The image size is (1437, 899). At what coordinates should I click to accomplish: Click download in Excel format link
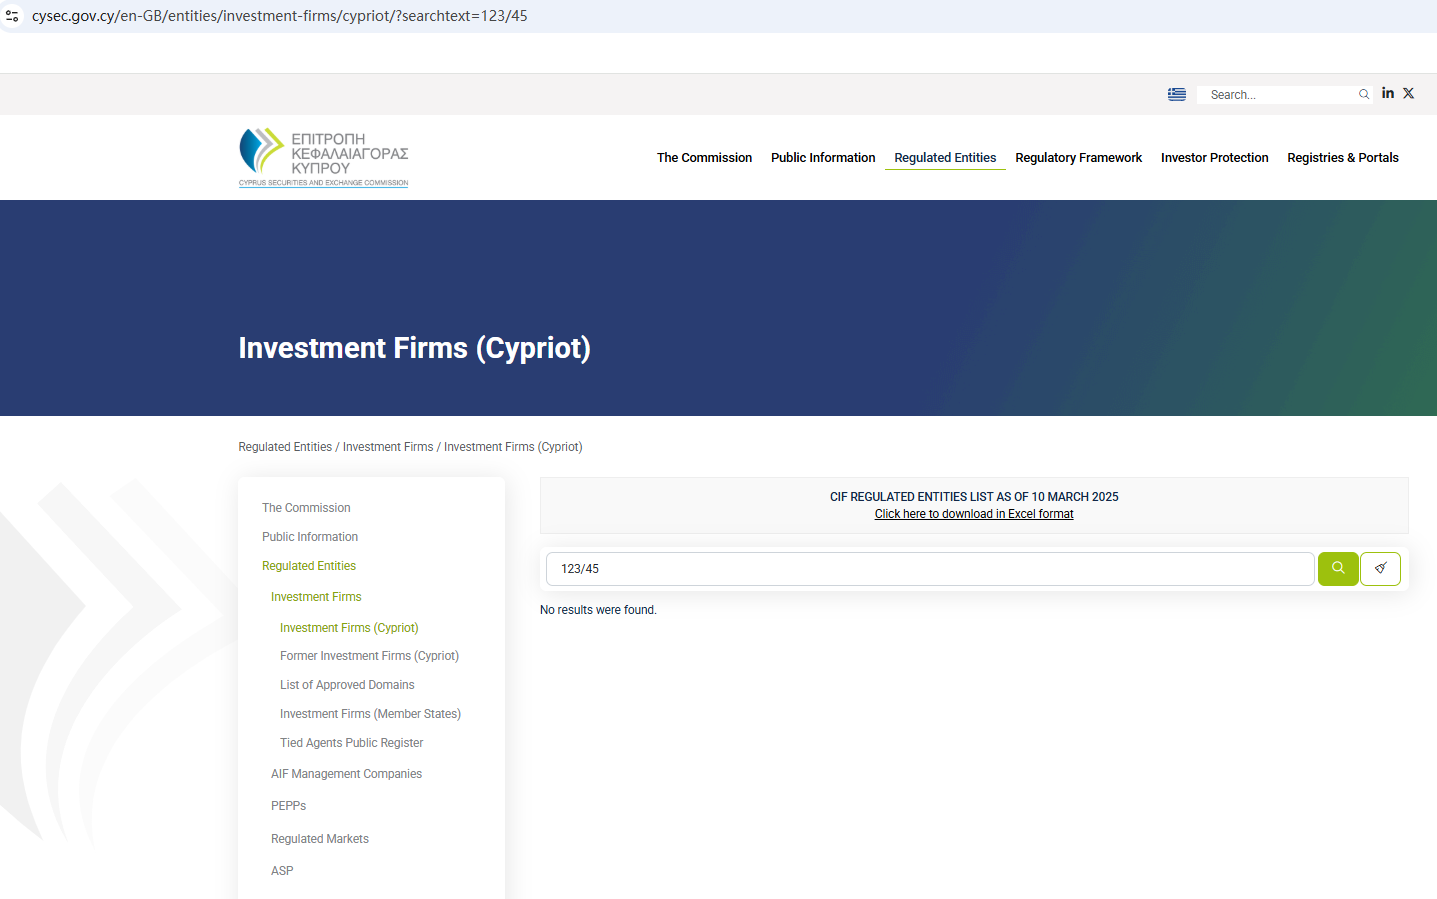[973, 514]
